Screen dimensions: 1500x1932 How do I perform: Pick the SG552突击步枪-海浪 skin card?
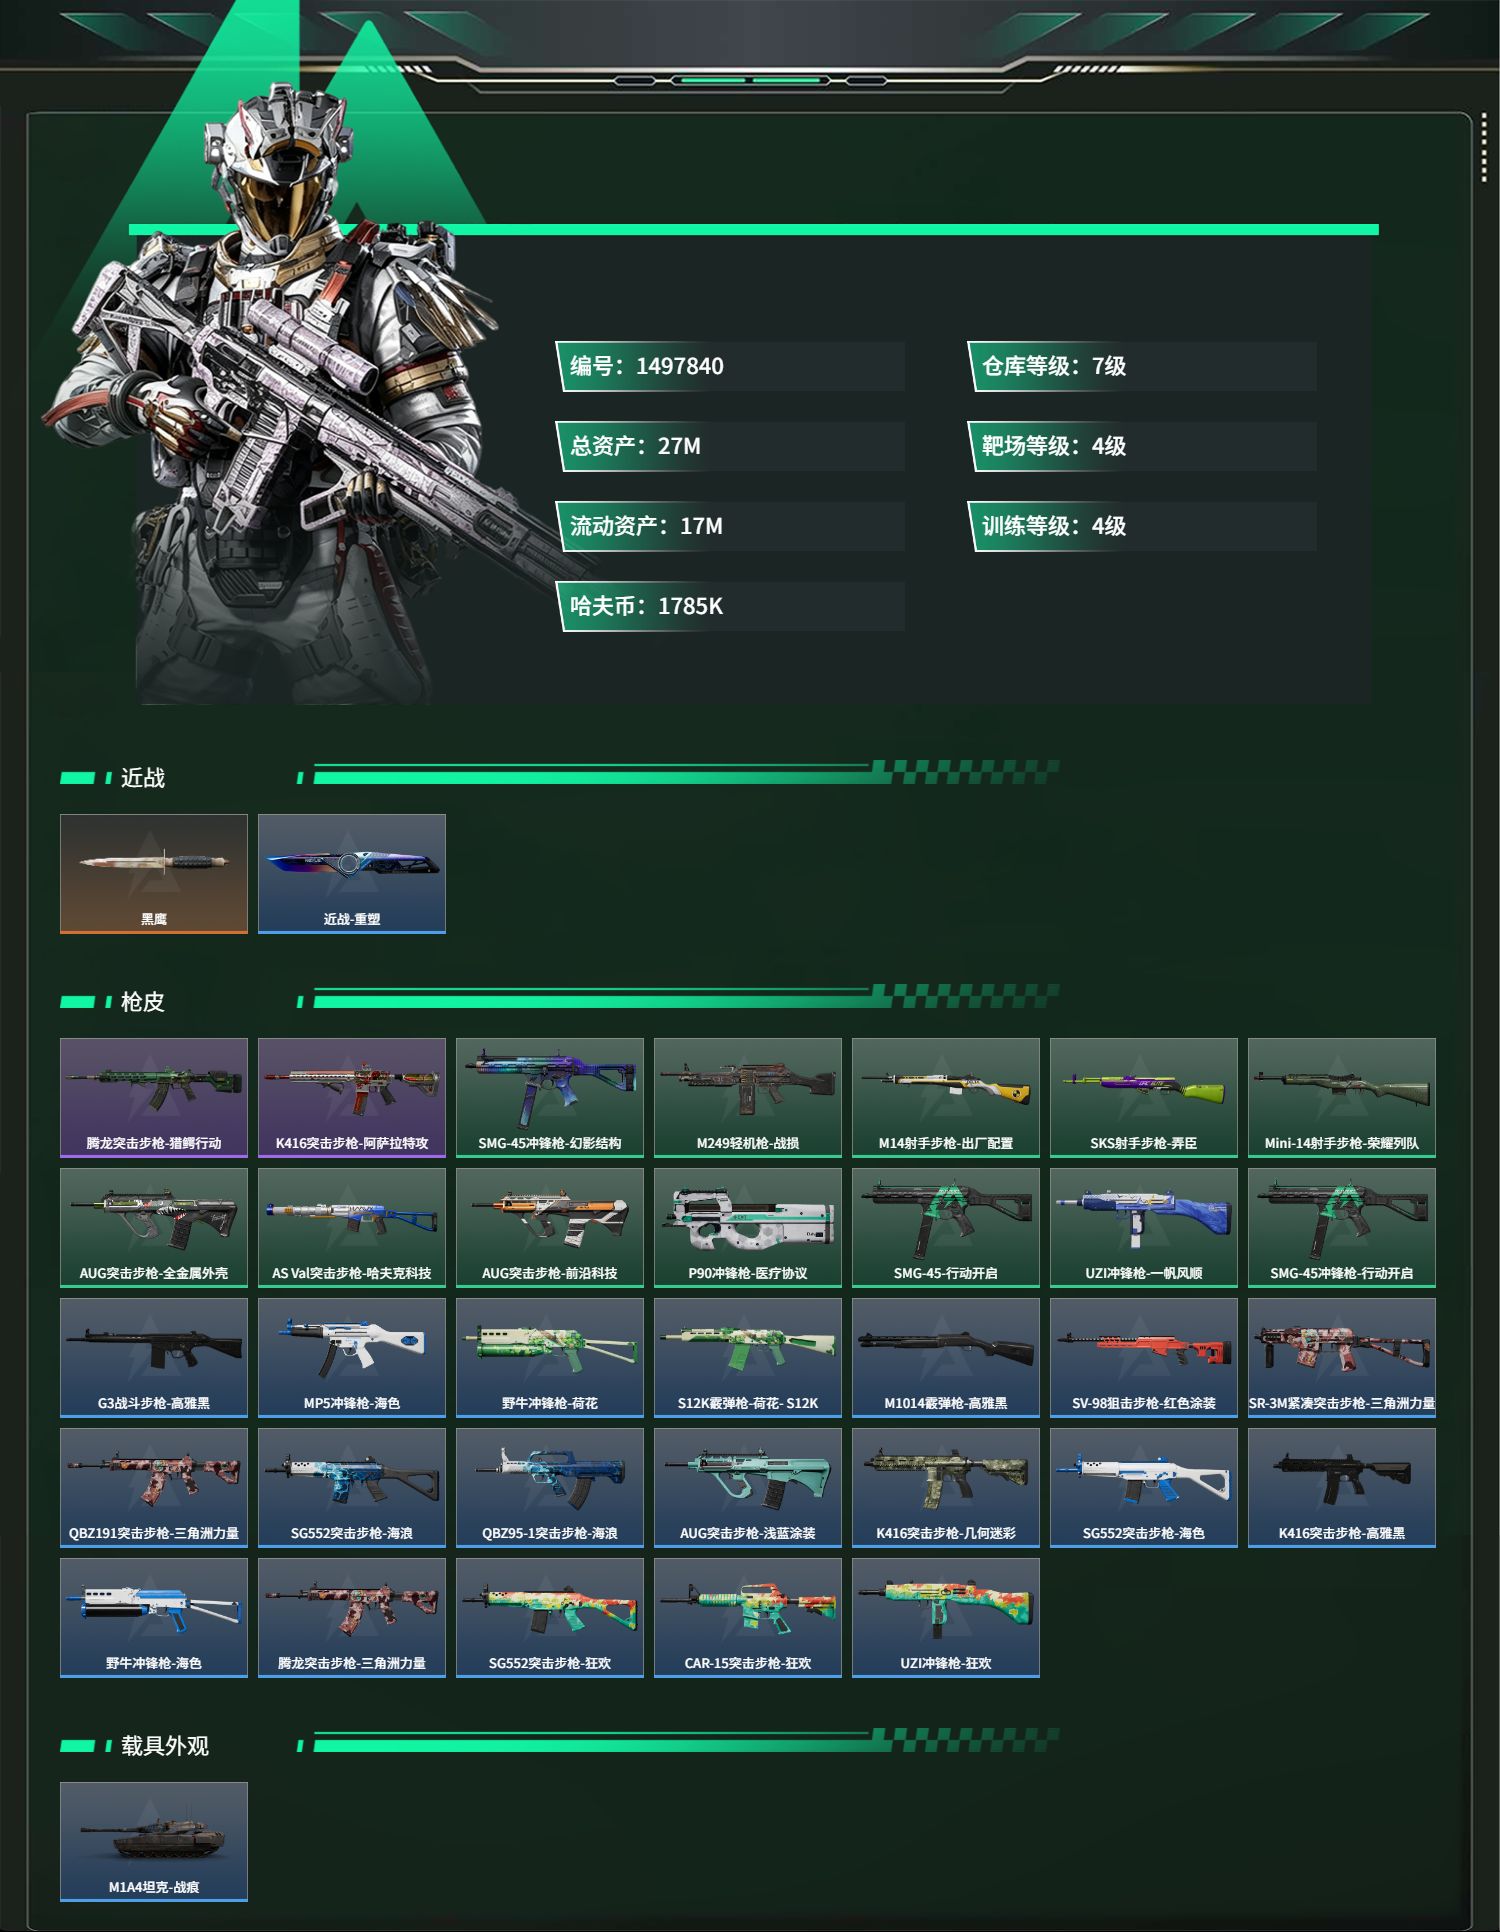352,1488
